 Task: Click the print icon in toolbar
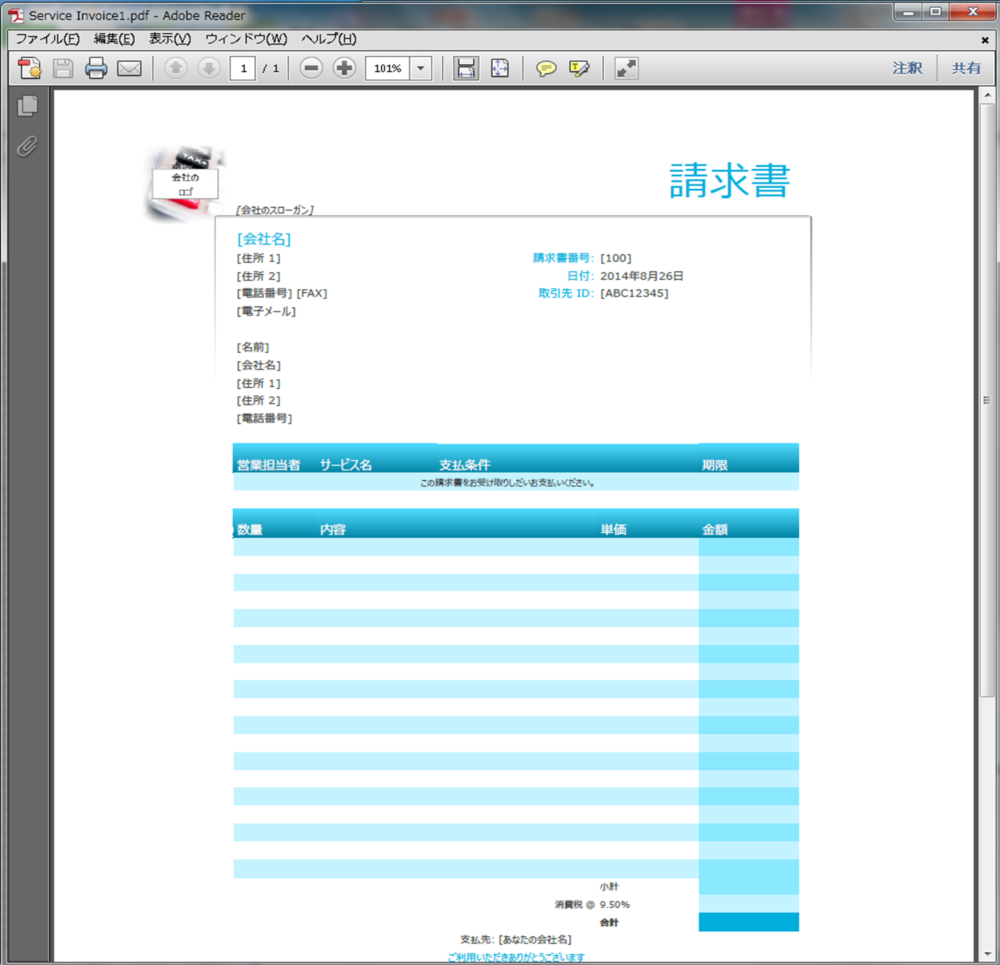click(96, 68)
